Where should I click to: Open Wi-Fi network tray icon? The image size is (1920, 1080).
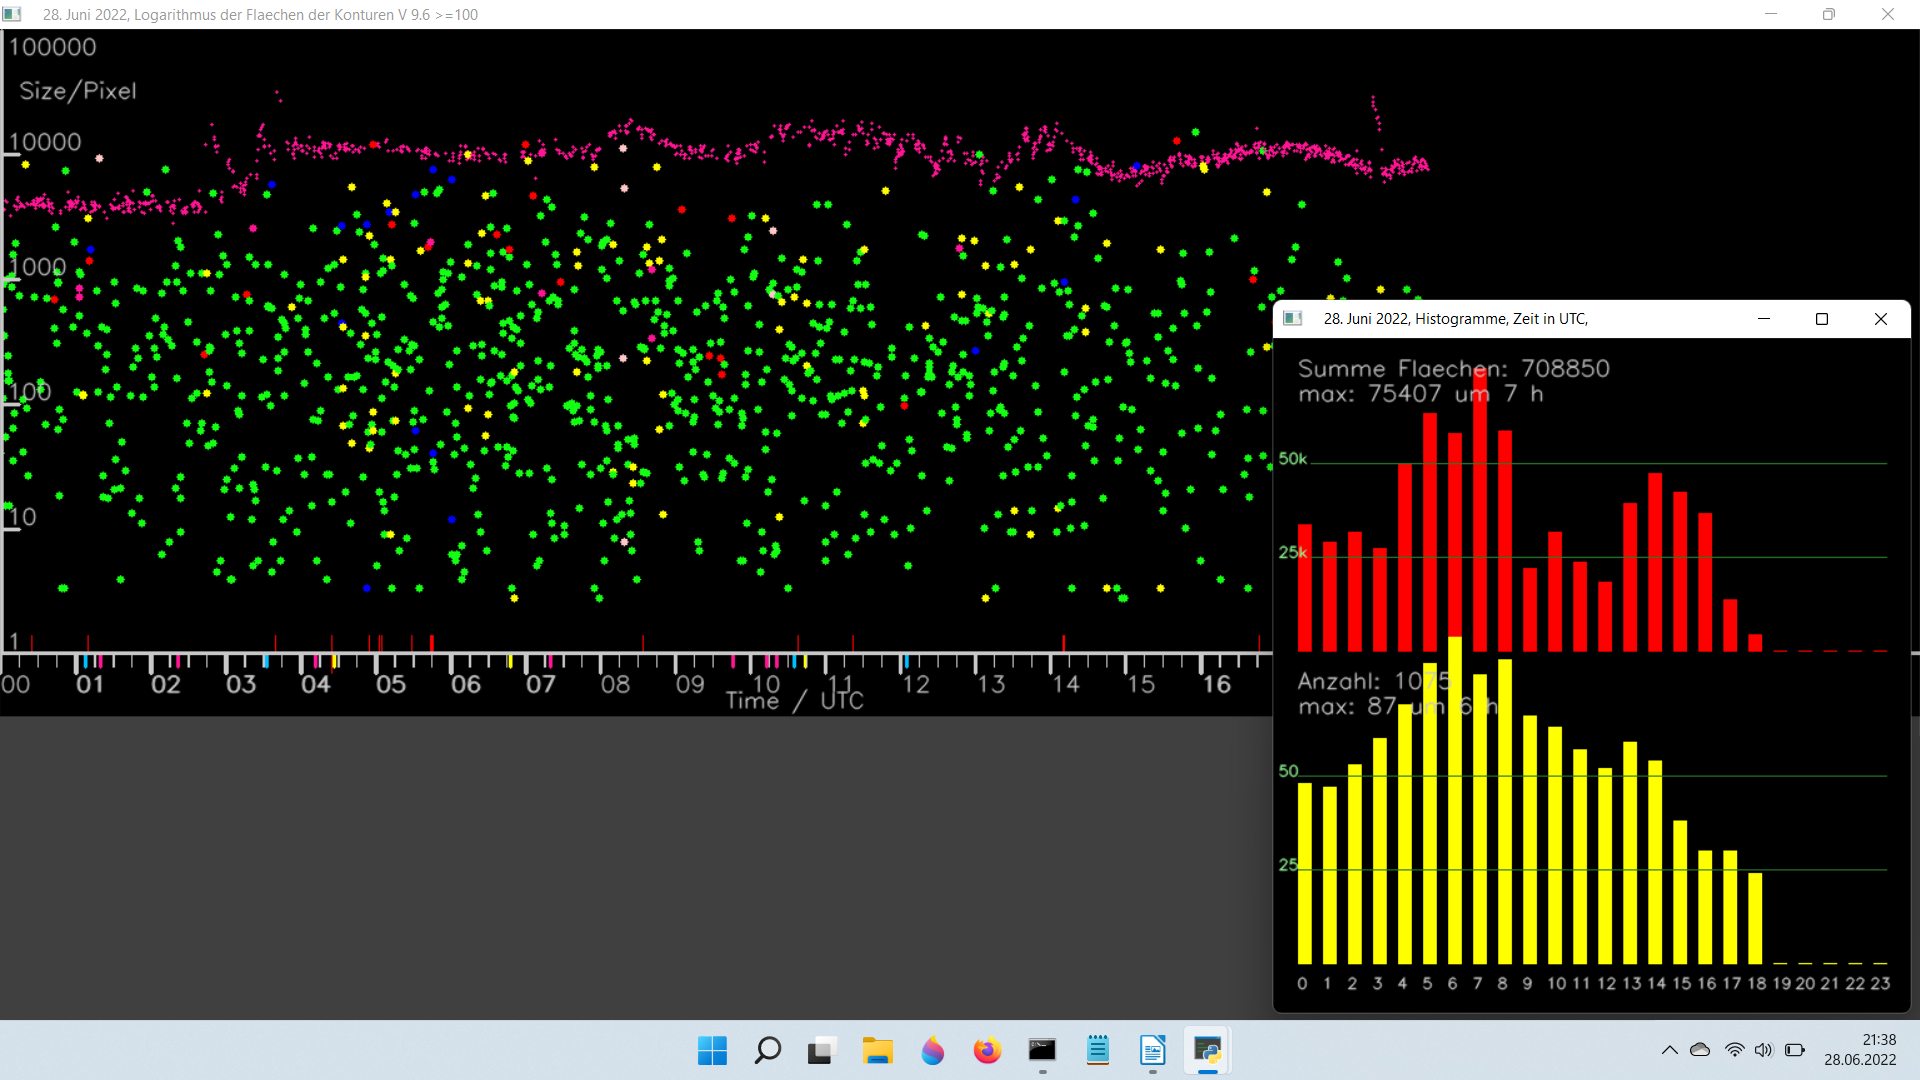(x=1734, y=1050)
